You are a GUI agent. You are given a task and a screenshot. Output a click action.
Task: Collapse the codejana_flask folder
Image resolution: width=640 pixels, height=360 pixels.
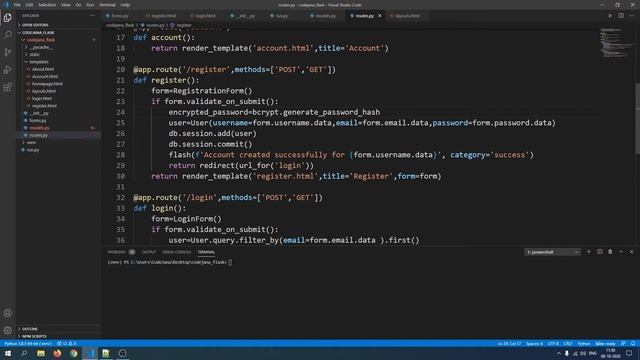(x=40, y=40)
